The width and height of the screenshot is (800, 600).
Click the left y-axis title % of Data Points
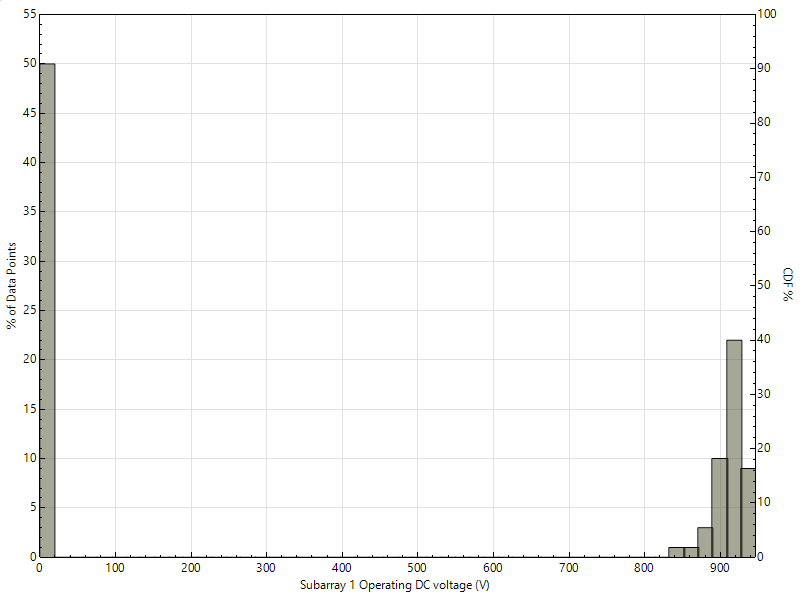click(12, 285)
